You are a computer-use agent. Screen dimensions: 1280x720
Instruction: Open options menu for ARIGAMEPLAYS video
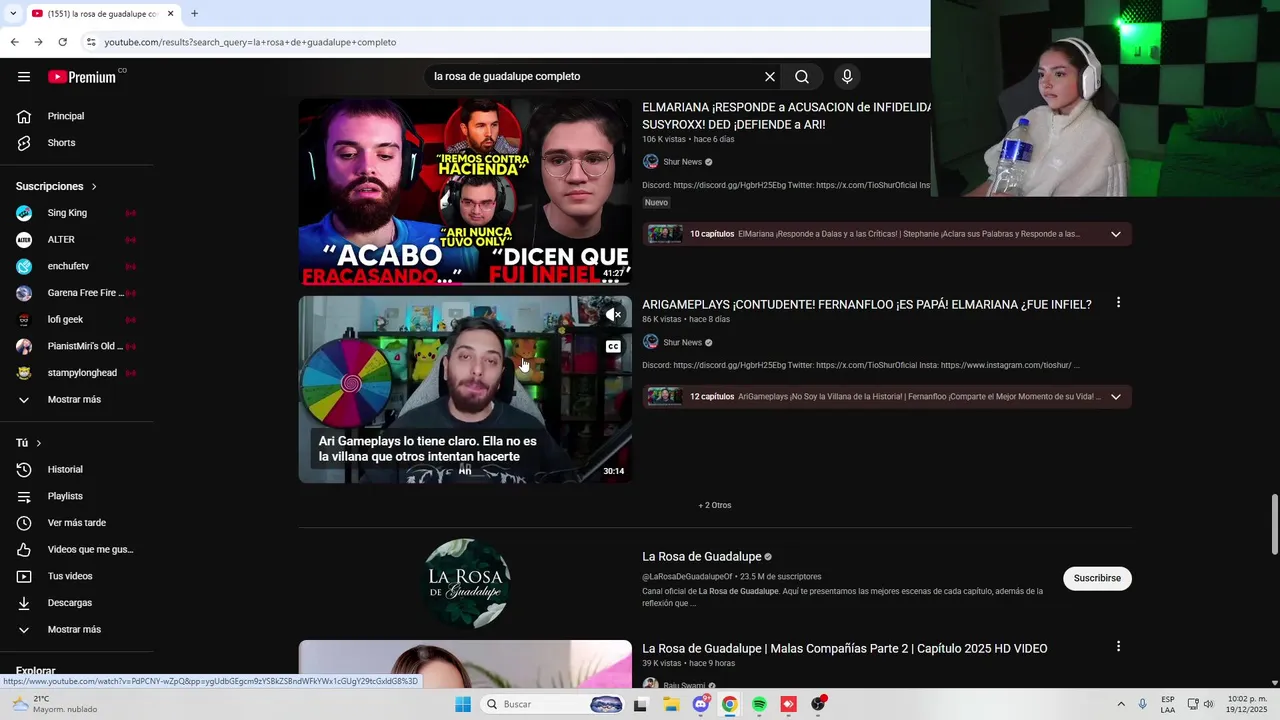[x=1118, y=302]
